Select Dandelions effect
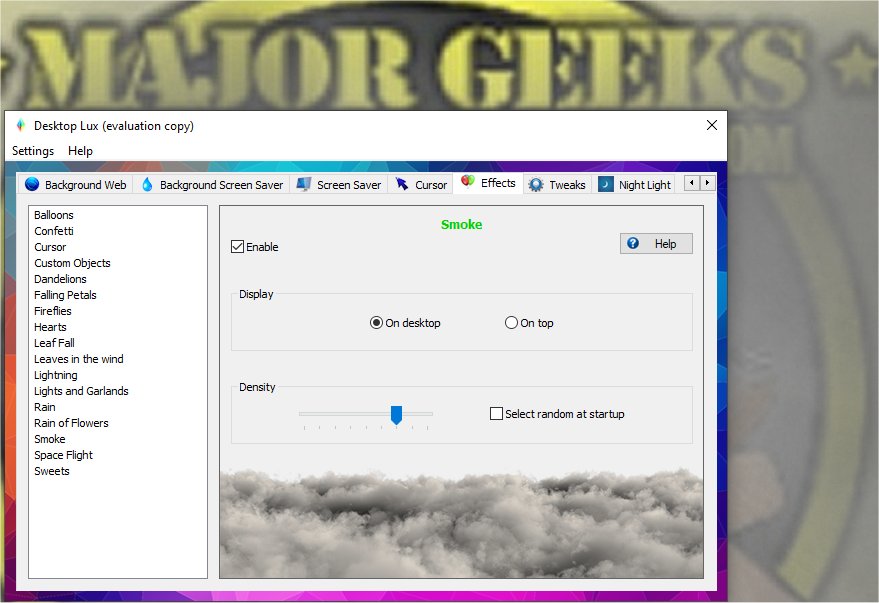Viewport: 879px width, 603px height. [60, 279]
